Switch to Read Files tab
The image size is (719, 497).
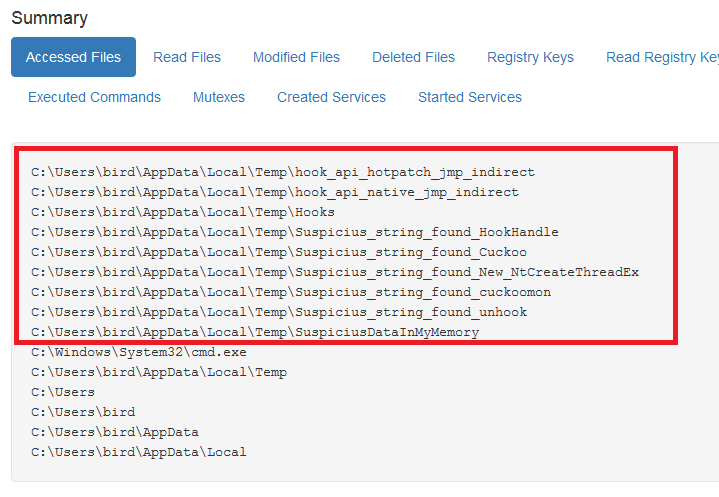187,57
